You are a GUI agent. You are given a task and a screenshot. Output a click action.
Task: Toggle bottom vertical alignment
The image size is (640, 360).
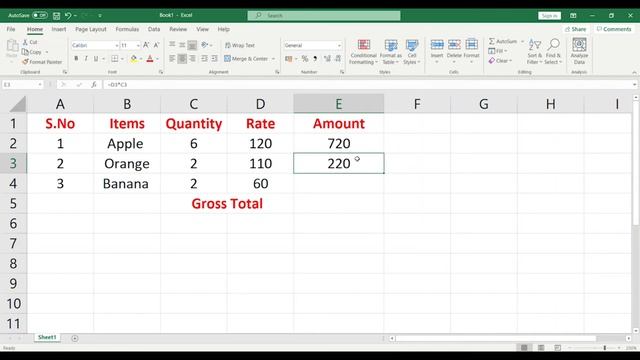click(x=192, y=45)
